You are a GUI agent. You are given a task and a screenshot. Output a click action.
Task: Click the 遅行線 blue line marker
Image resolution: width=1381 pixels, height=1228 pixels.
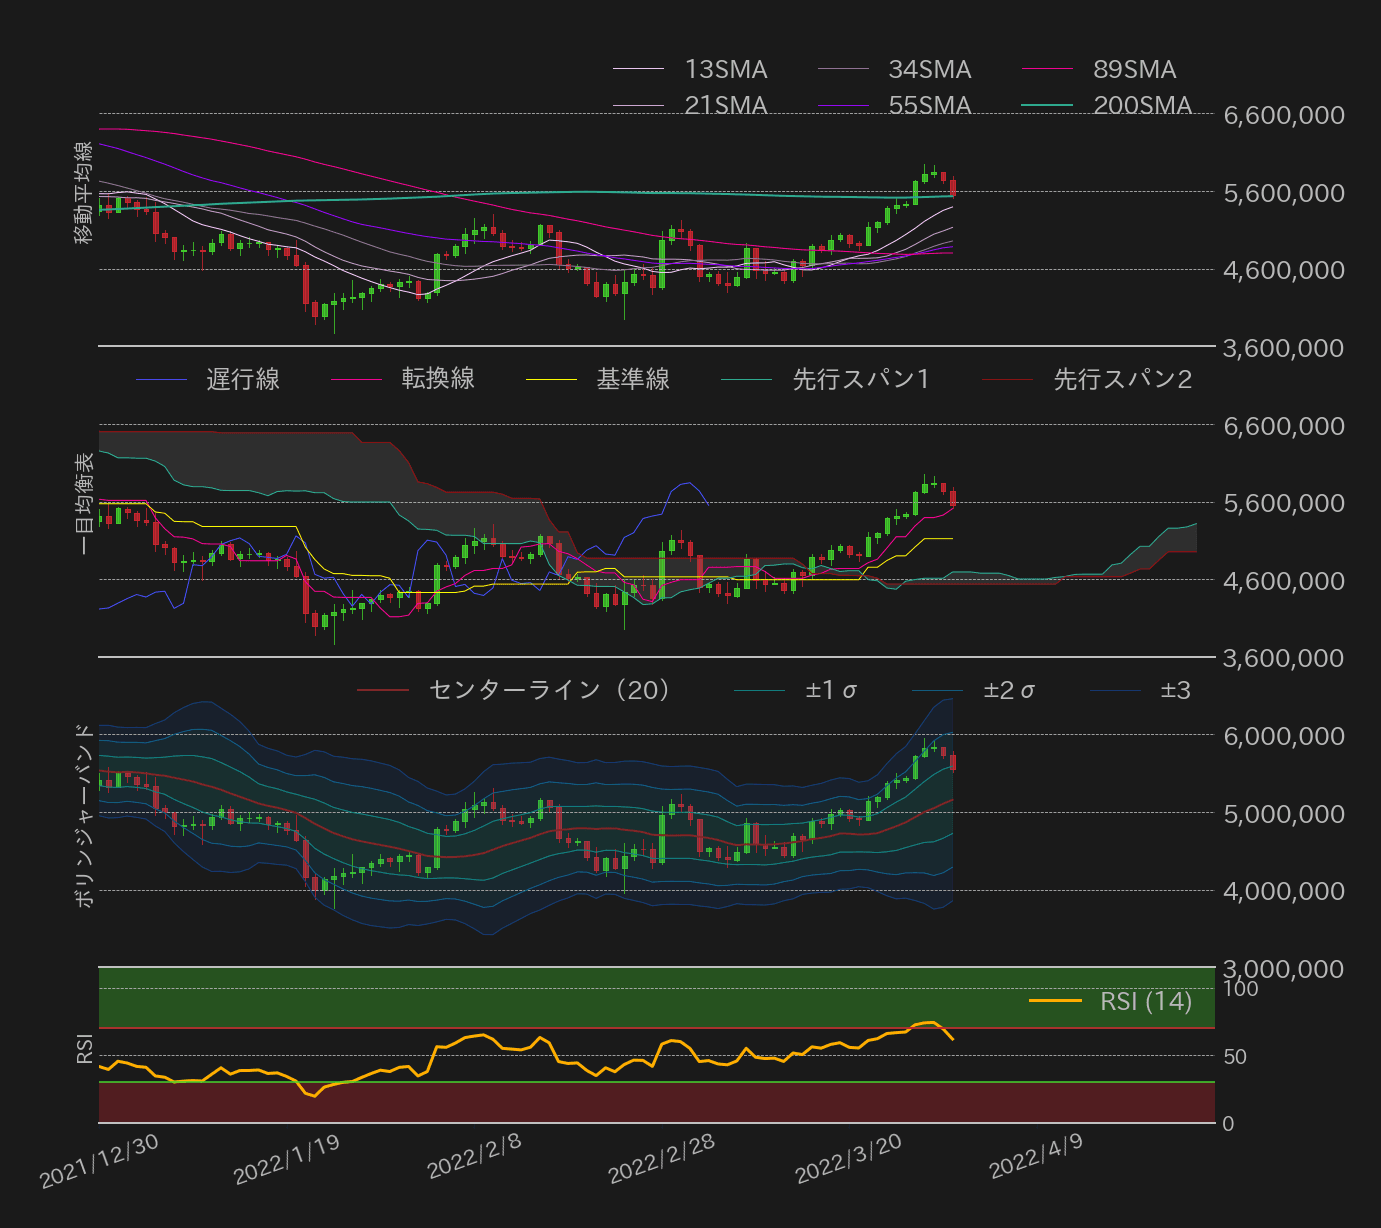(x=160, y=380)
